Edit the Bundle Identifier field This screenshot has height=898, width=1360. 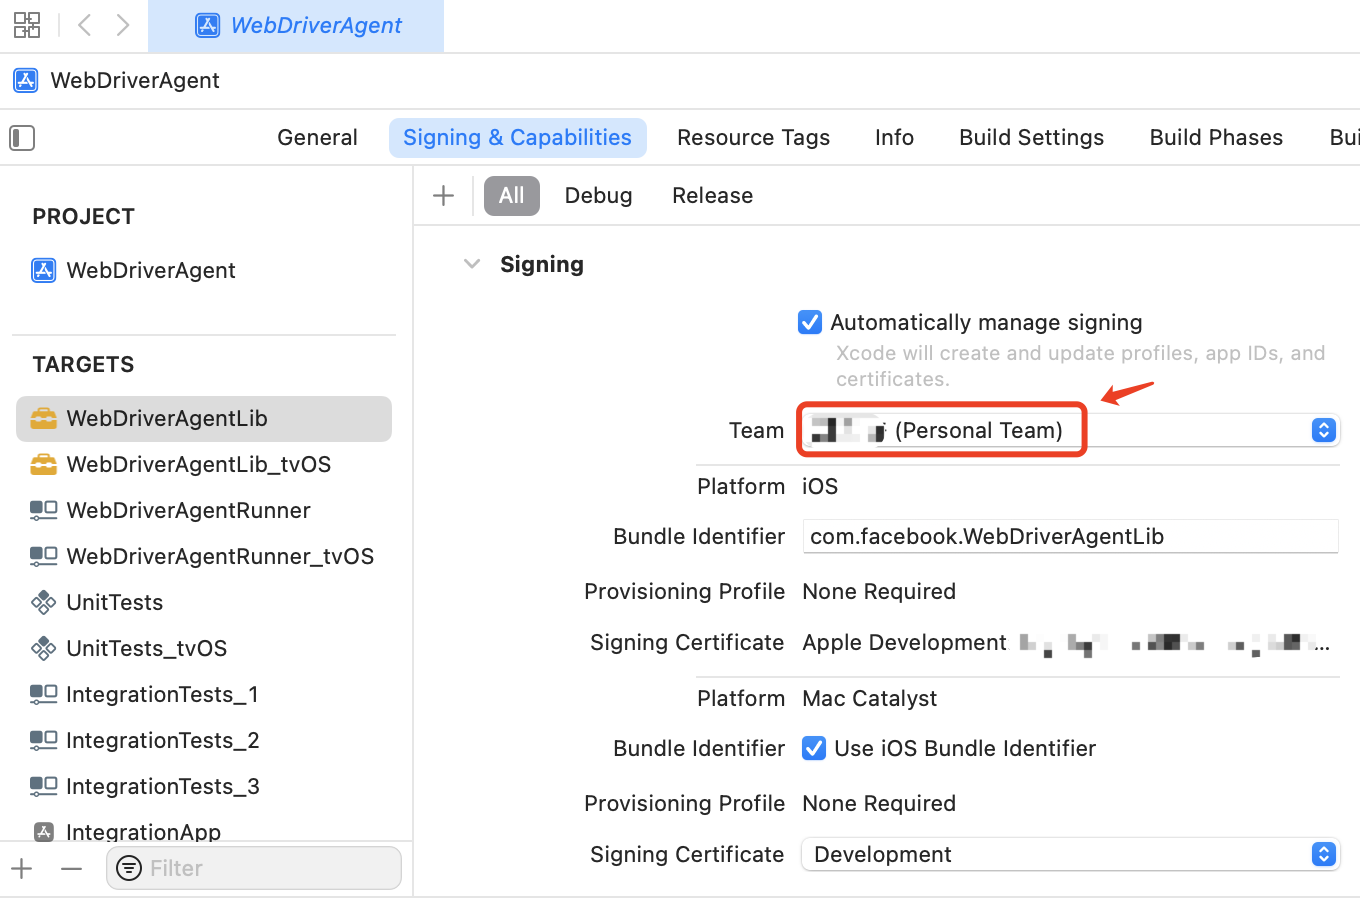[1070, 536]
